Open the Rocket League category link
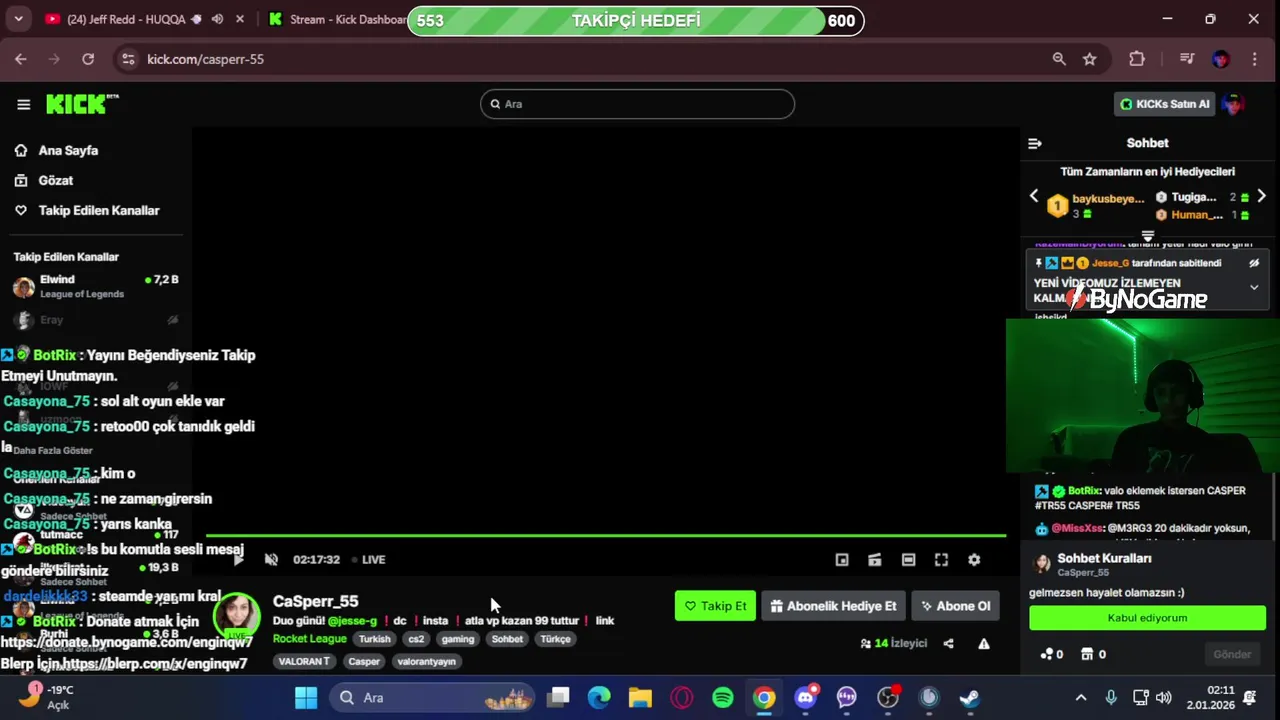 [x=309, y=639]
